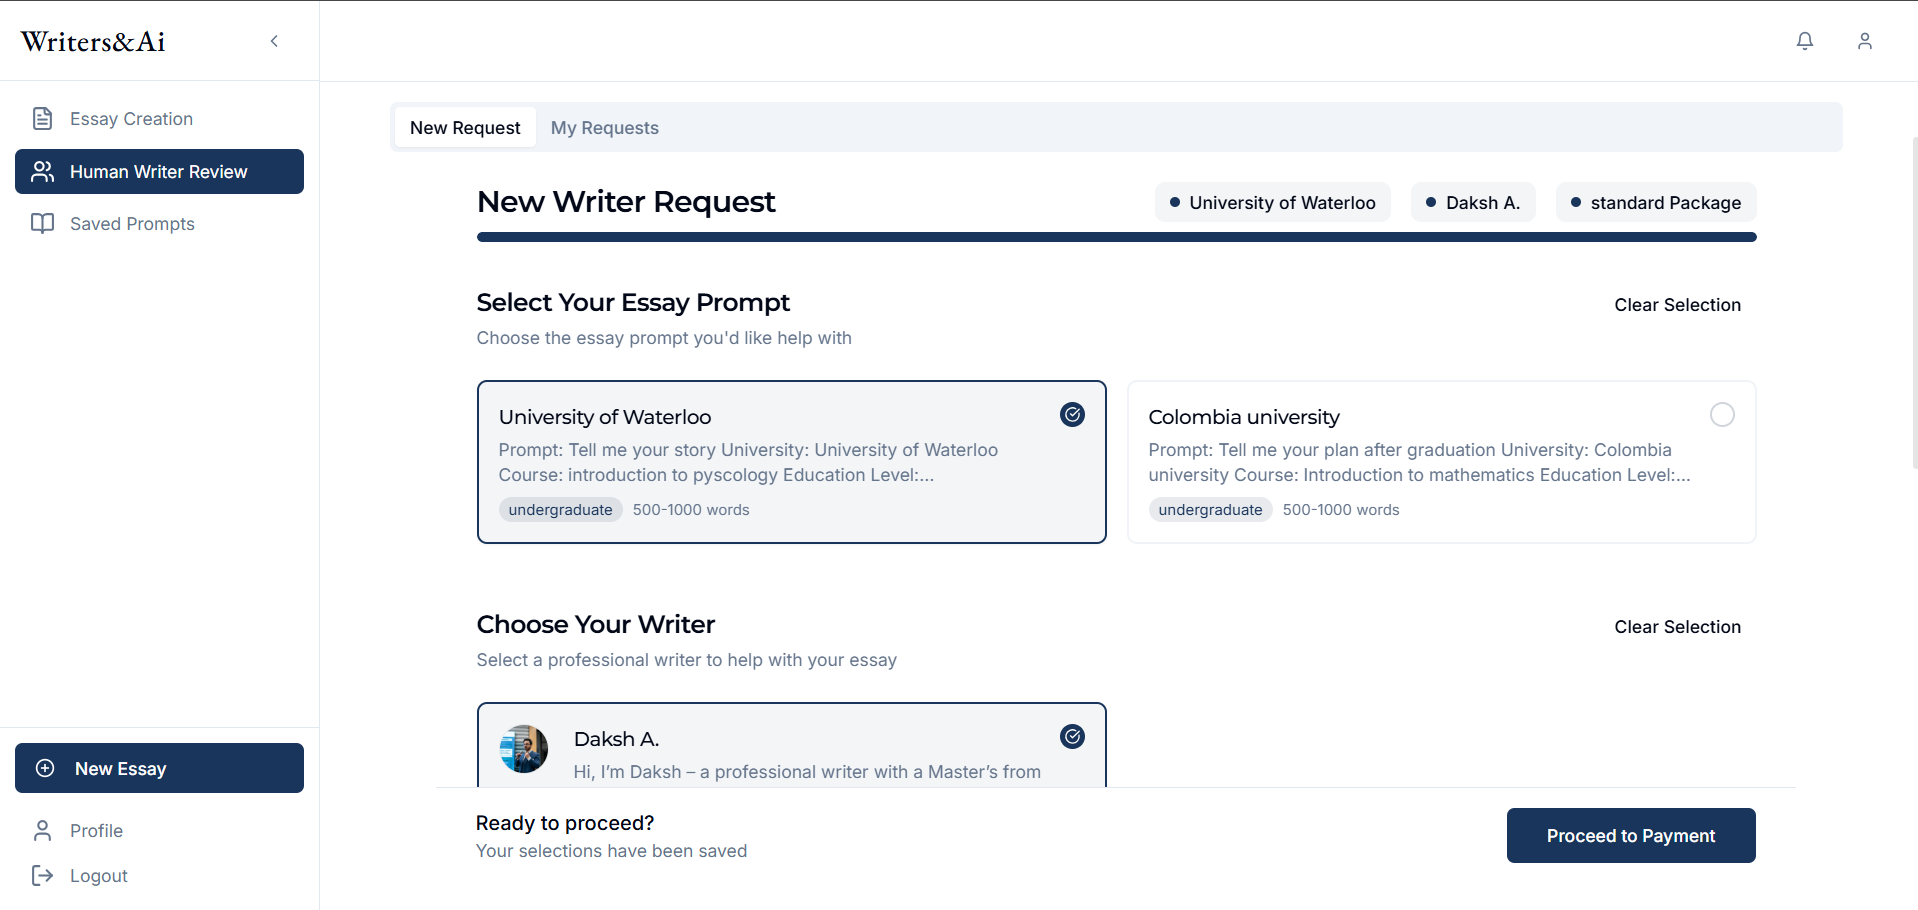Image resolution: width=1918 pixels, height=910 pixels.
Task: Click the New Writer Request progress bar
Action: (1116, 237)
